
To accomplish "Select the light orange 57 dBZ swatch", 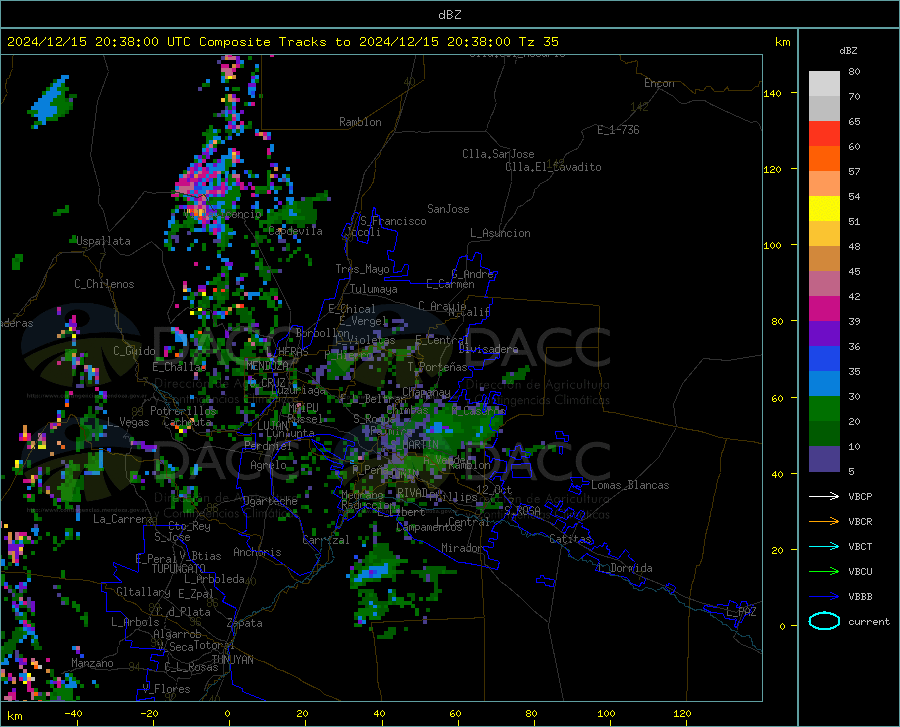I will (x=824, y=184).
